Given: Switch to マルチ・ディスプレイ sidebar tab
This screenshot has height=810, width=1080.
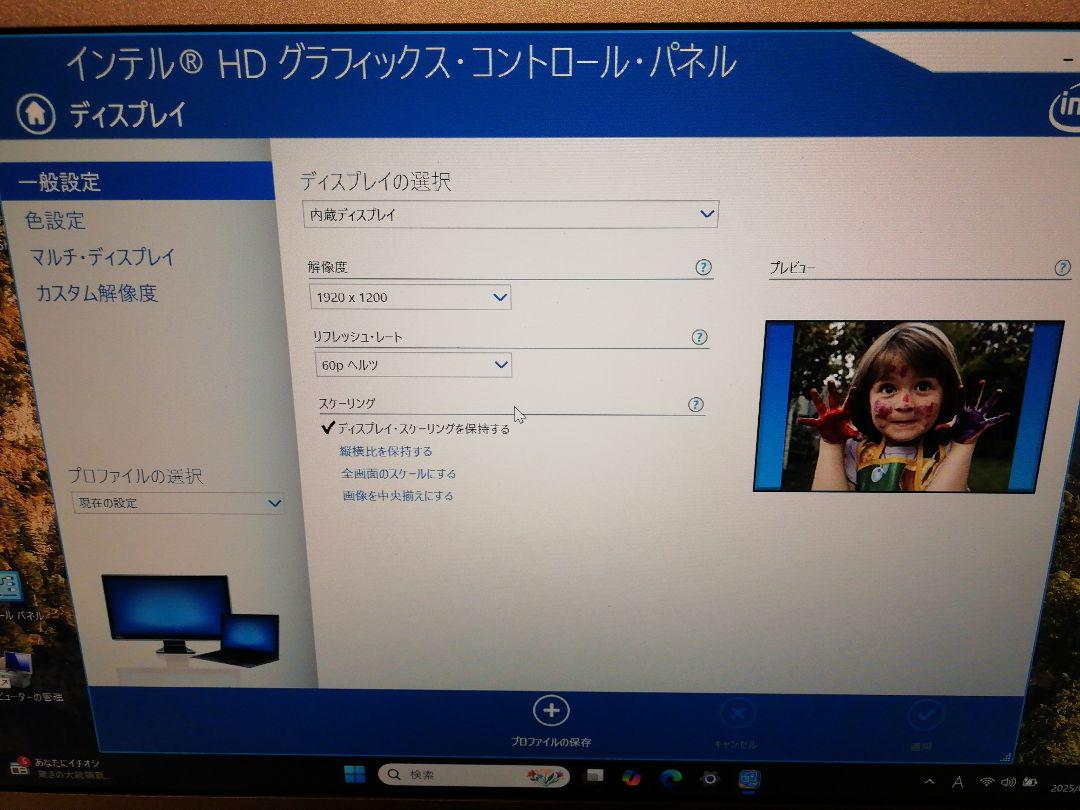Looking at the screenshot, I should pyautogui.click(x=103, y=257).
